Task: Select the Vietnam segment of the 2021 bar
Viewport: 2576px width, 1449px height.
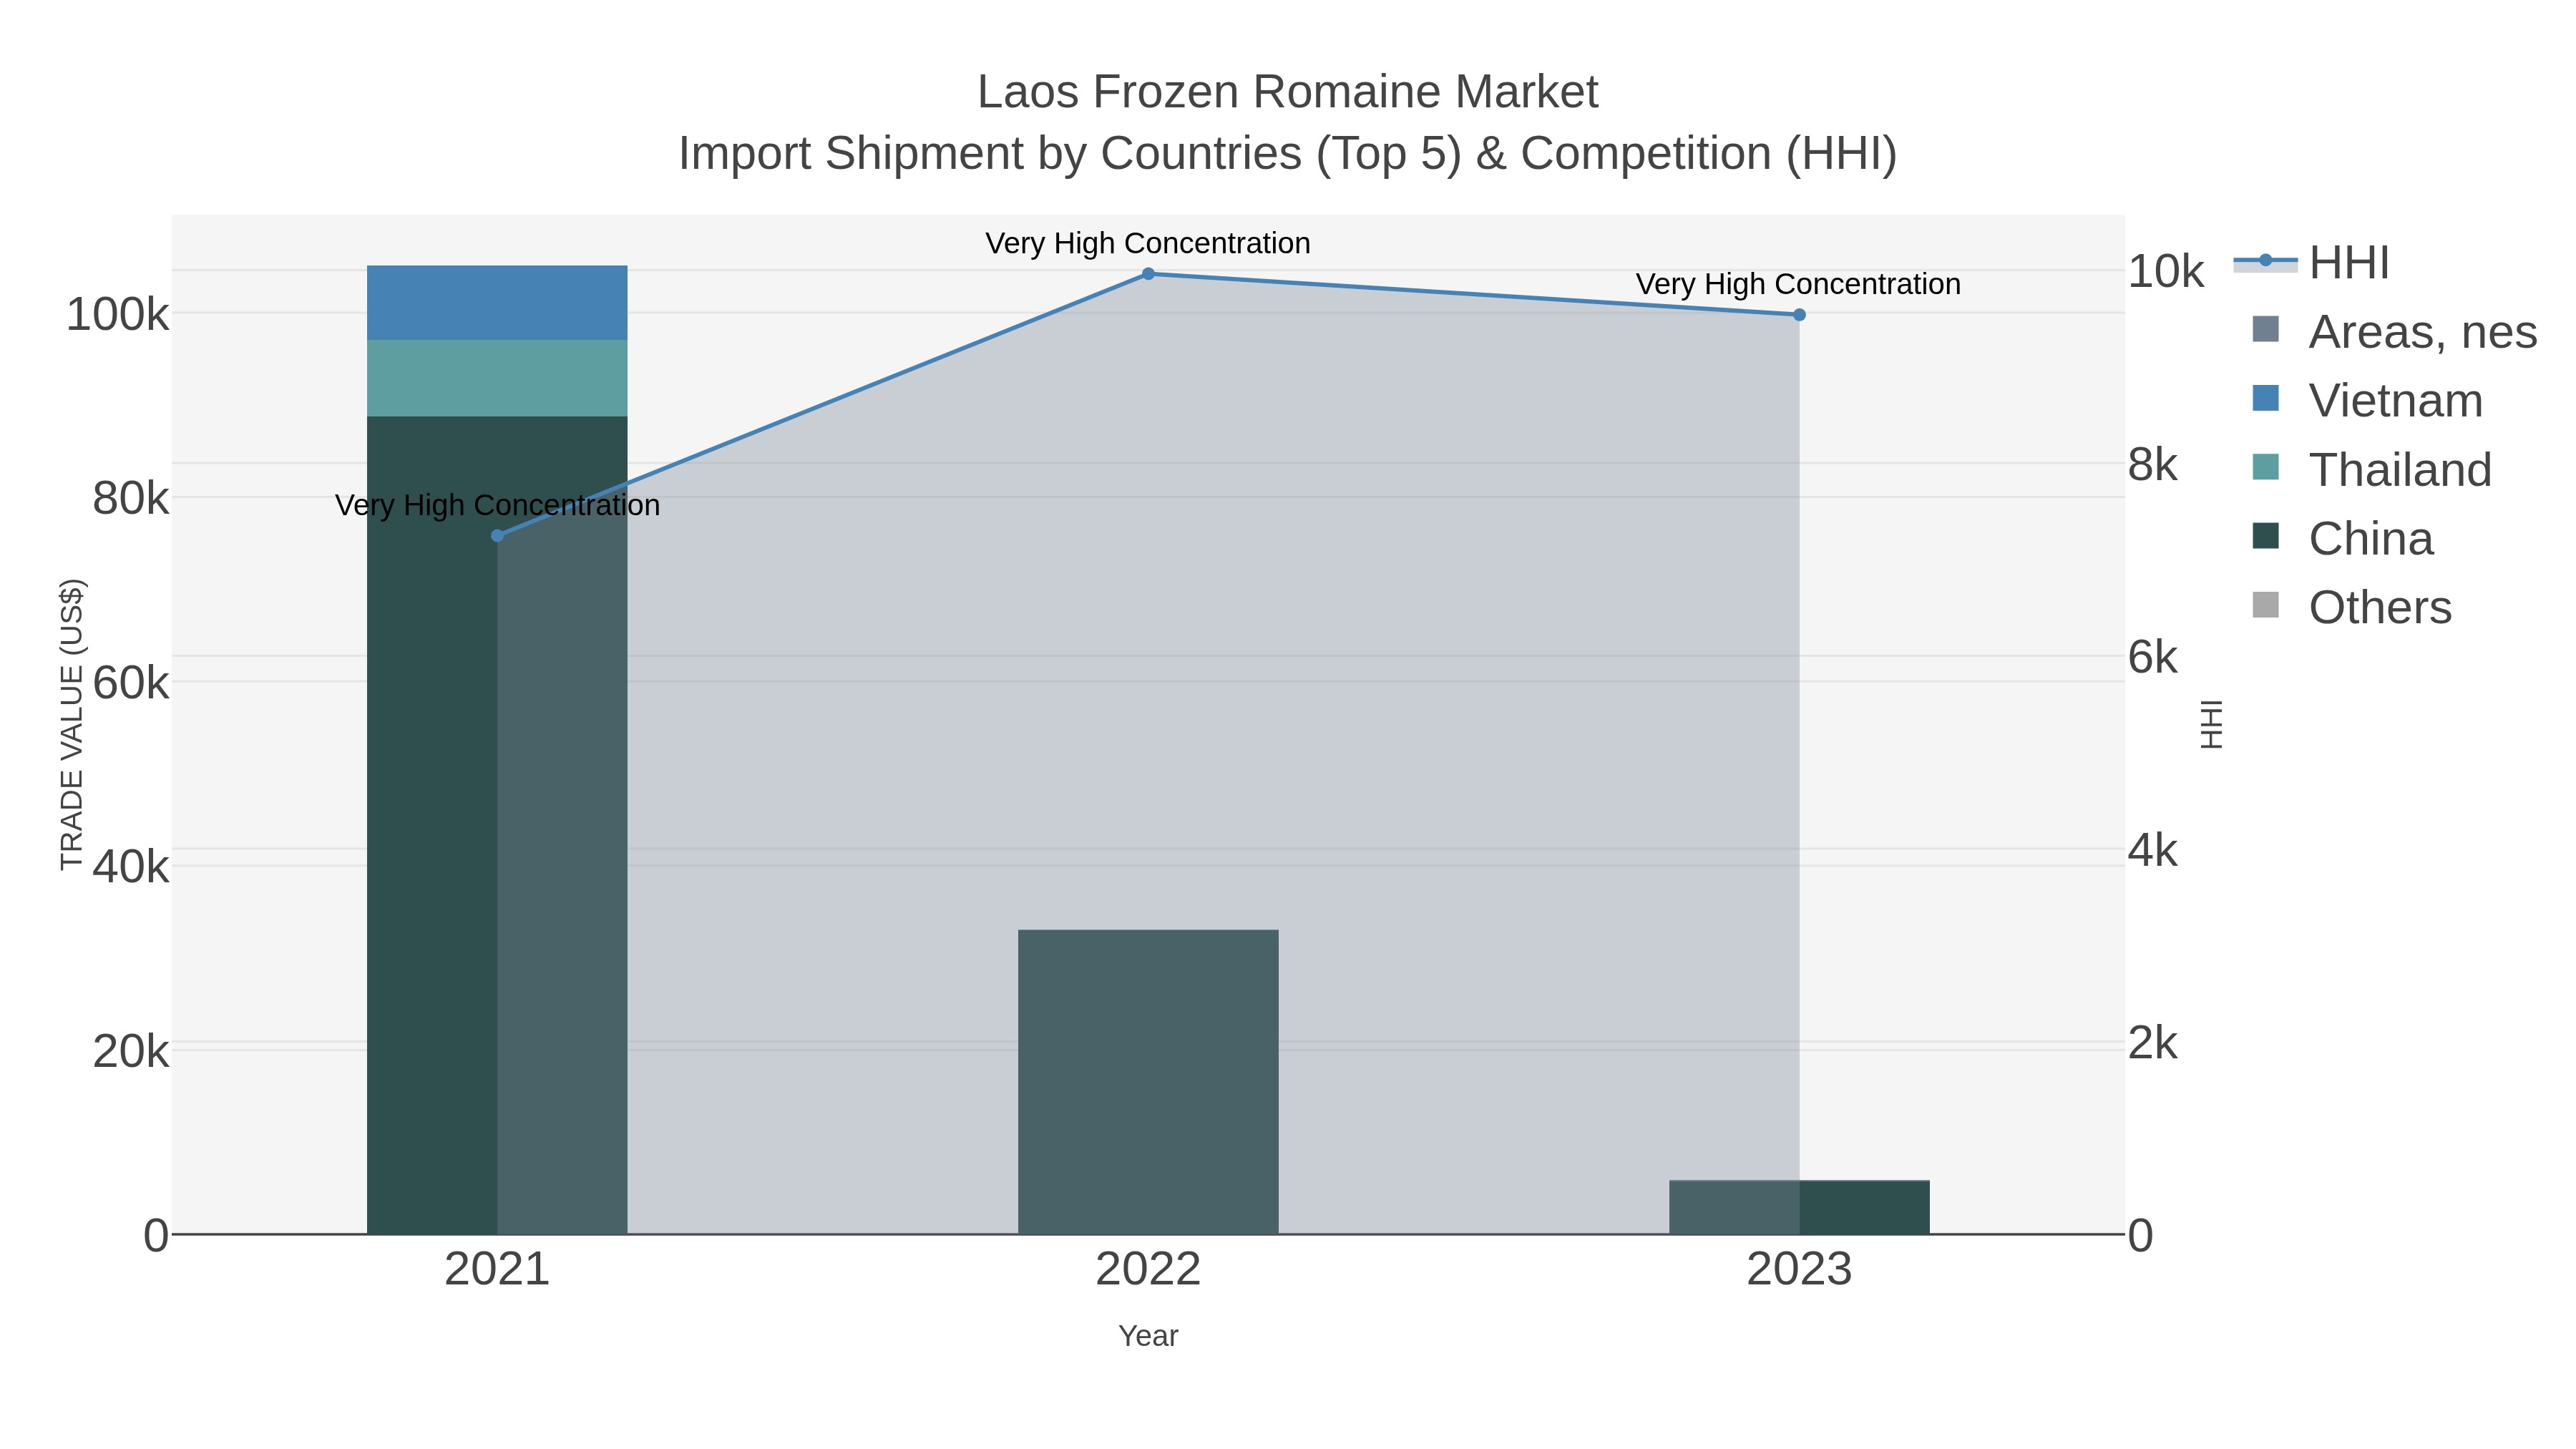Action: [x=497, y=303]
